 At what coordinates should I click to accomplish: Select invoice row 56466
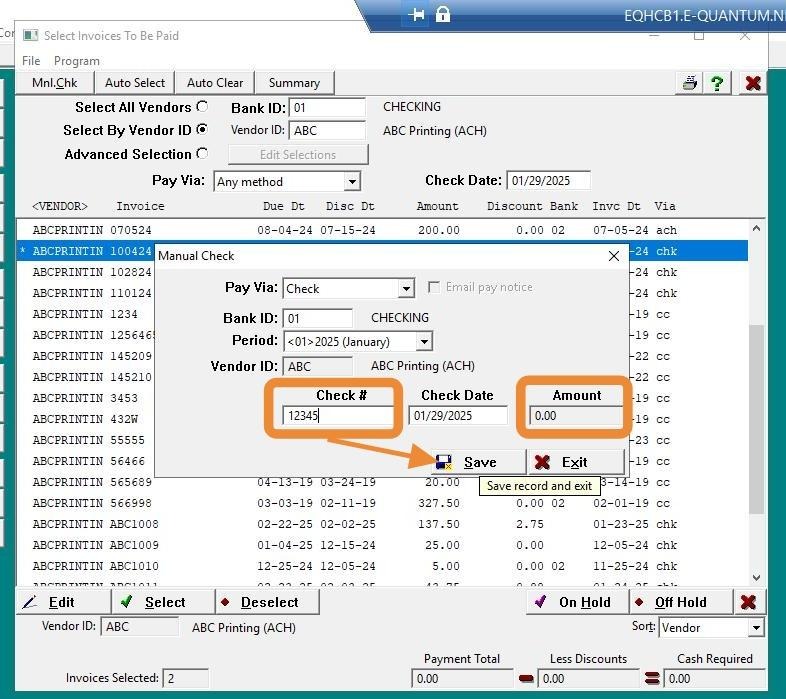coord(382,461)
